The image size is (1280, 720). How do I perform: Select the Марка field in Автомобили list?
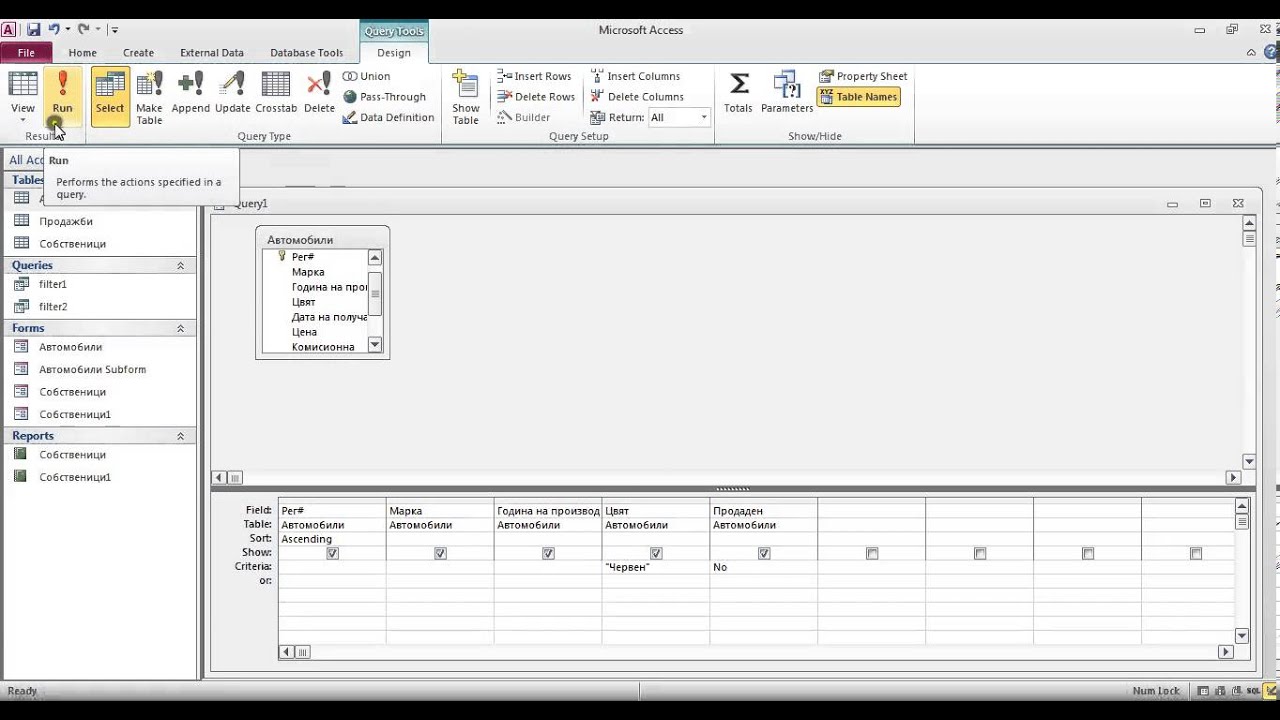point(308,272)
